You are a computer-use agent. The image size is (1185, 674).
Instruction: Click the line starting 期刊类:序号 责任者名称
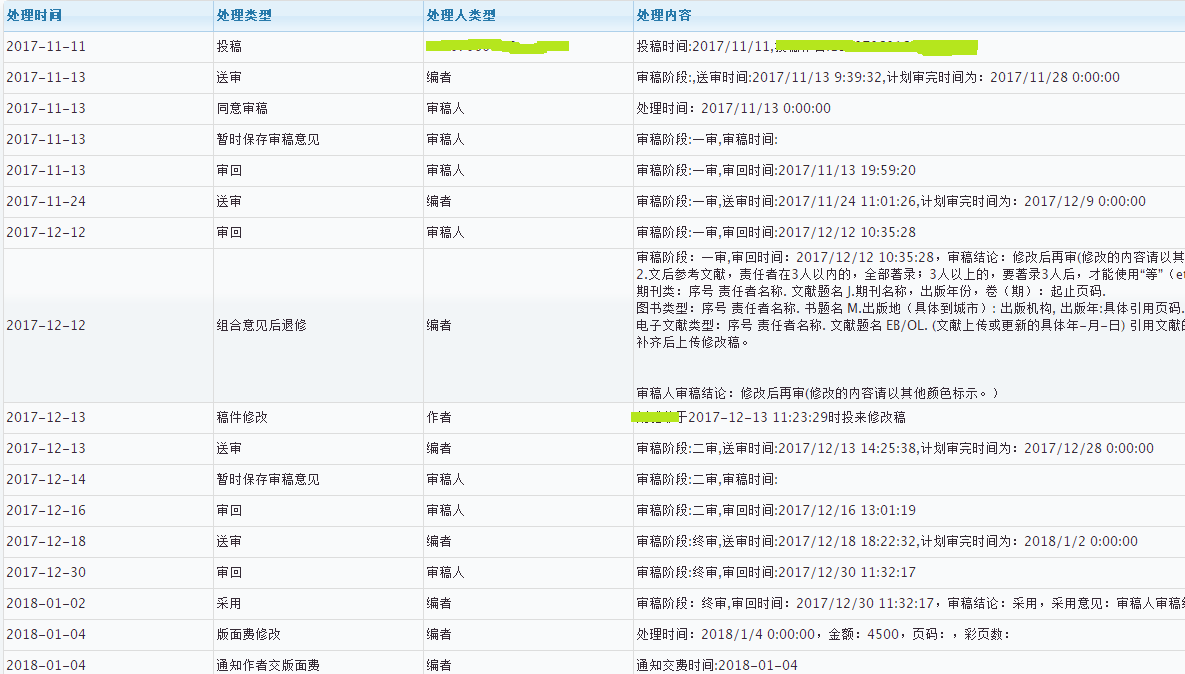coord(871,291)
